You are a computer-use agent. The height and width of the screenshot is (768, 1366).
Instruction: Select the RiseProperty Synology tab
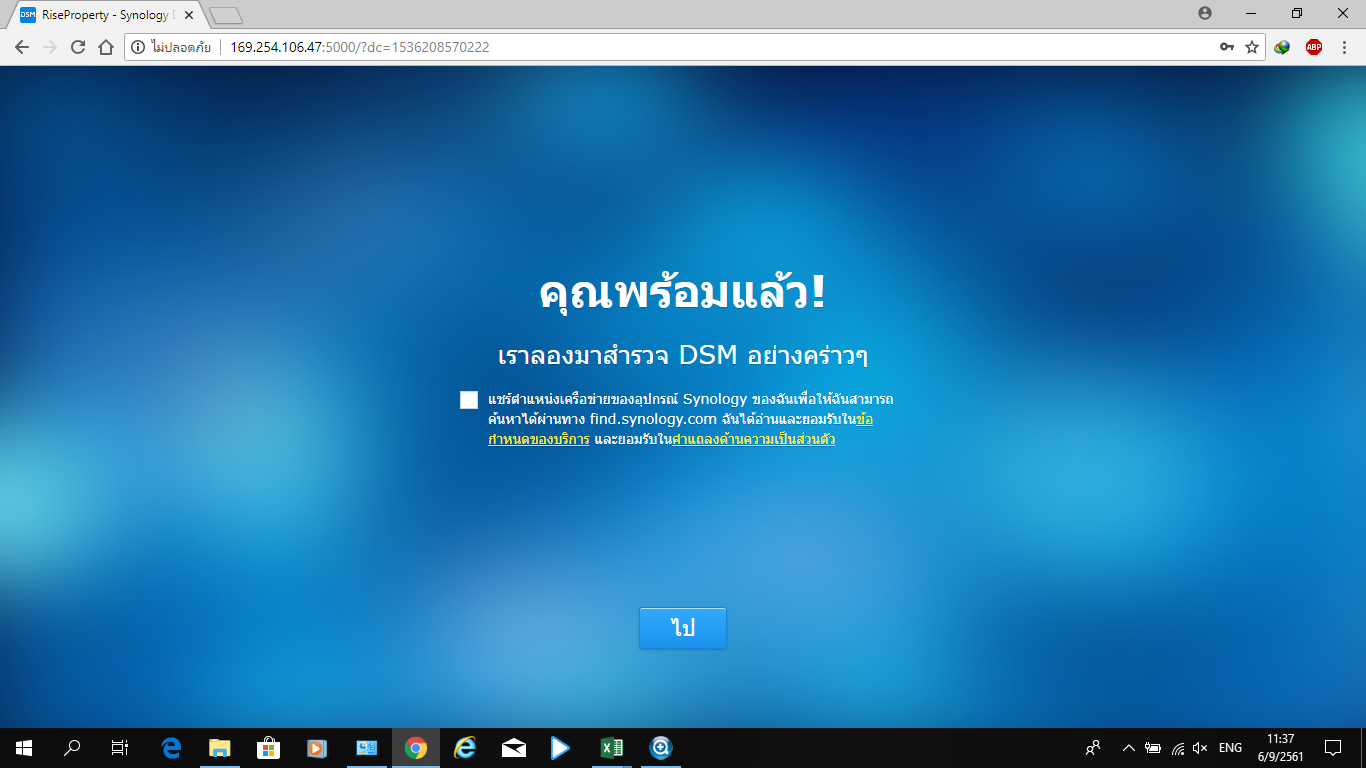click(105, 15)
